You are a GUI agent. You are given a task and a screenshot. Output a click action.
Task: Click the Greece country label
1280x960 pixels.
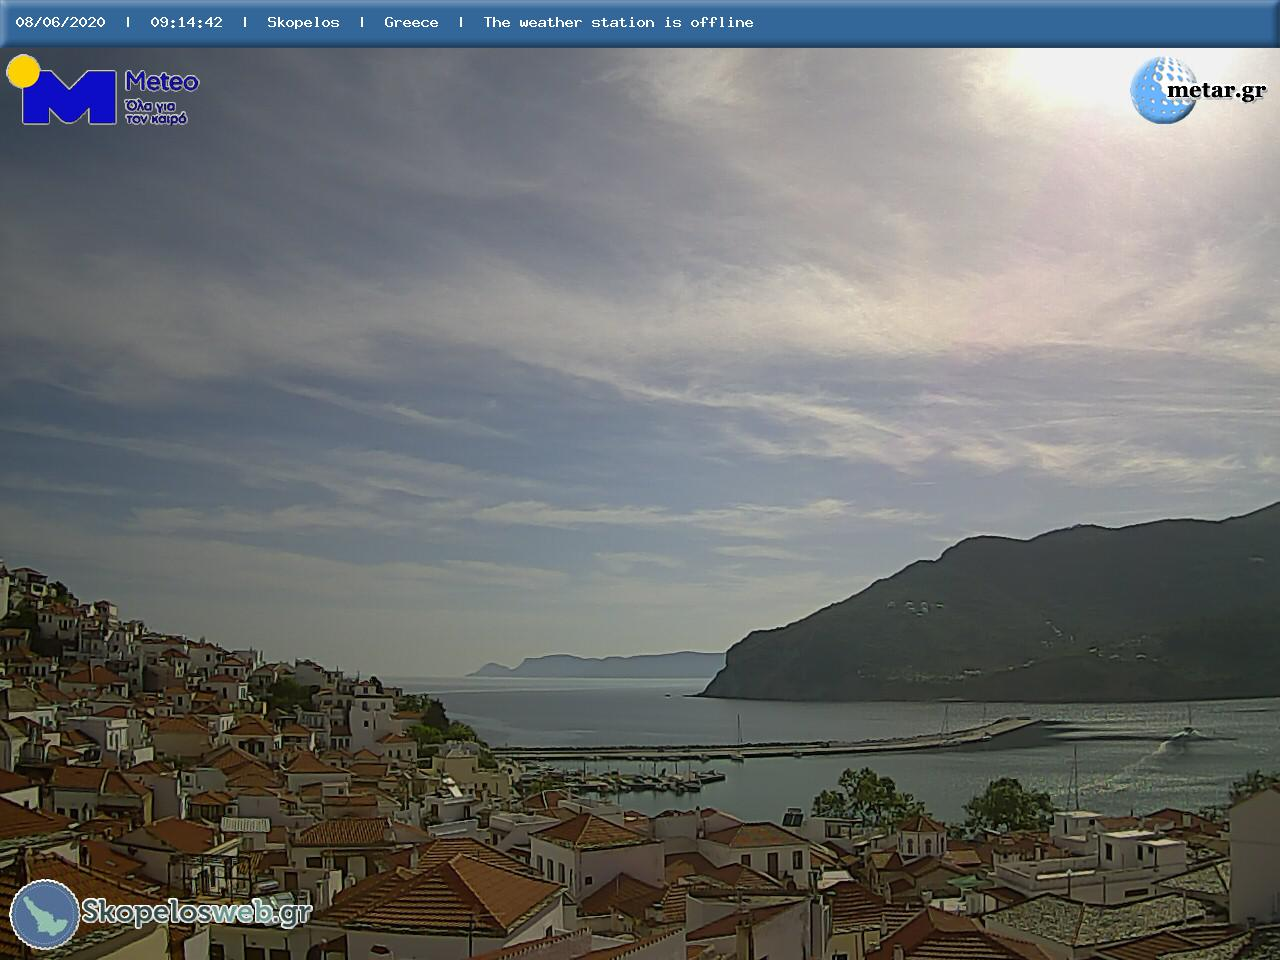click(411, 22)
